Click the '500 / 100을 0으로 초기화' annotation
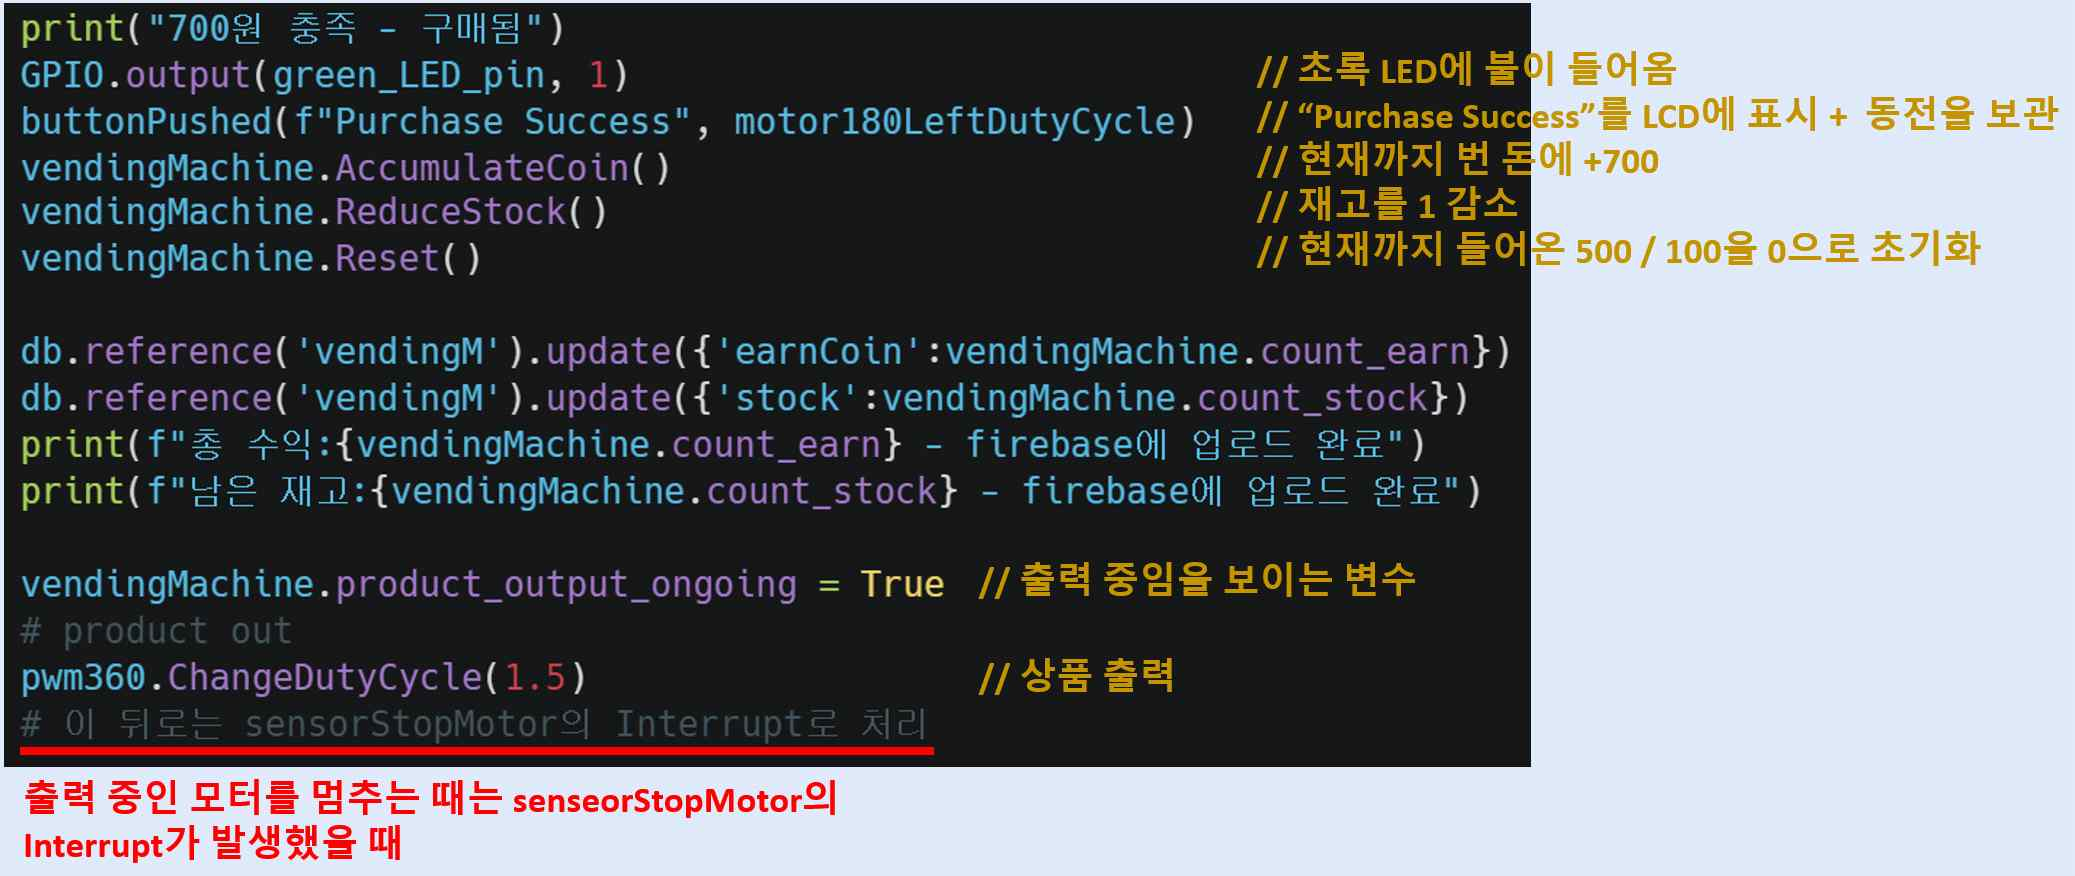2075x876 pixels. pos(1618,250)
